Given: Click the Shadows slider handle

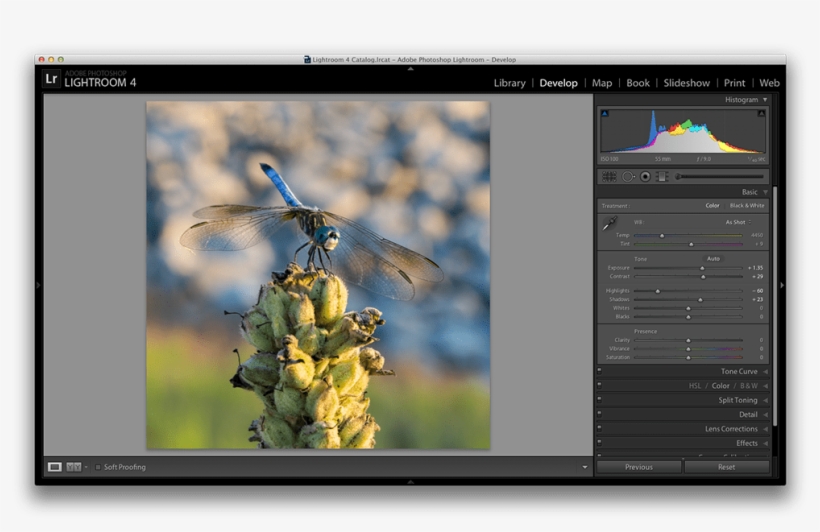Looking at the screenshot, I should pyautogui.click(x=701, y=300).
